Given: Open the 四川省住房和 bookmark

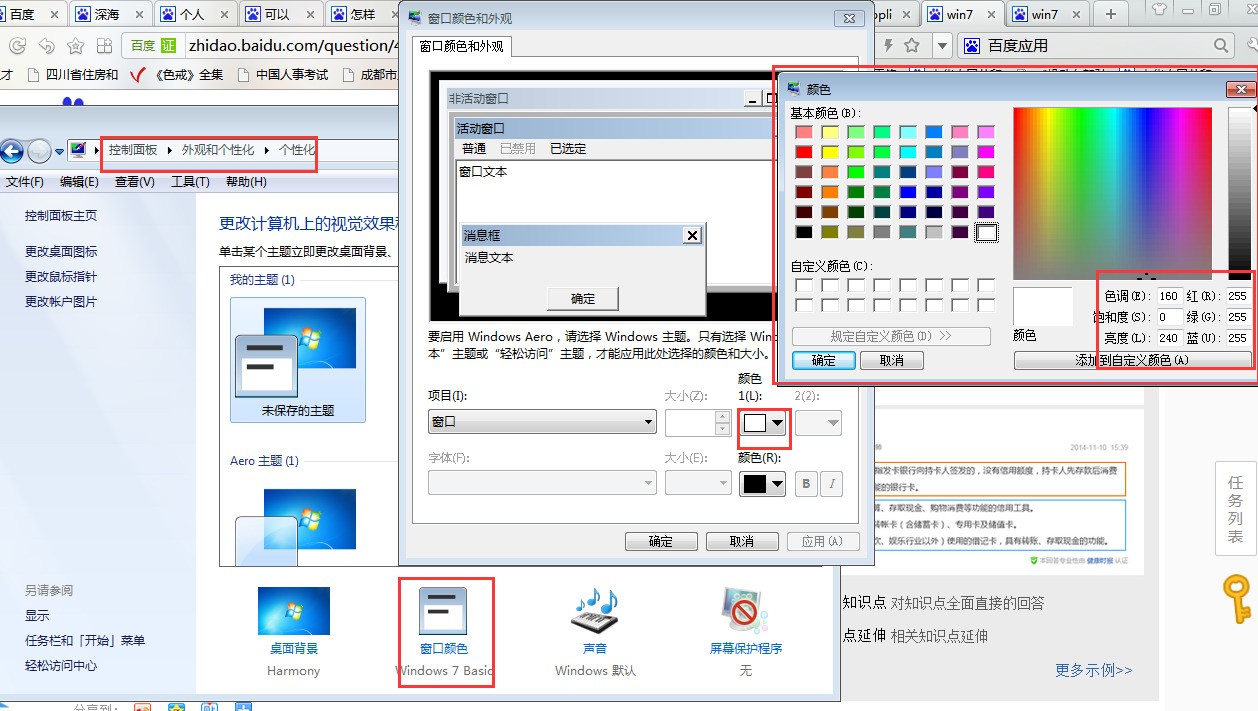Looking at the screenshot, I should (74, 75).
